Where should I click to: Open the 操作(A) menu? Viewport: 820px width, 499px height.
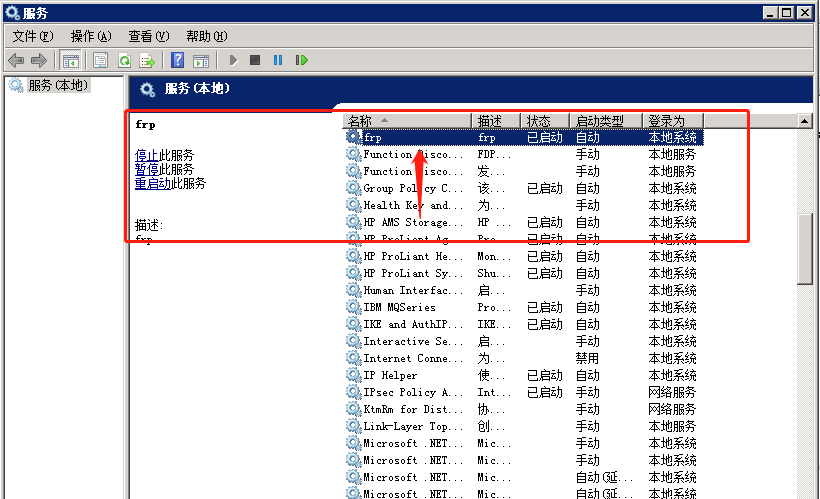(89, 36)
